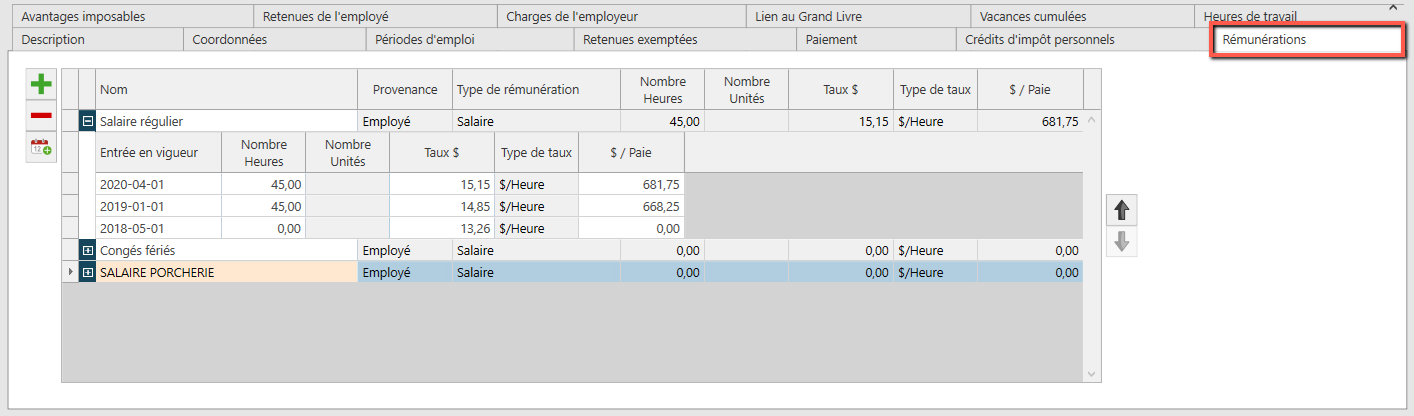1414x416 pixels.
Task: Click the Congés fériés name cell
Action: pos(226,250)
